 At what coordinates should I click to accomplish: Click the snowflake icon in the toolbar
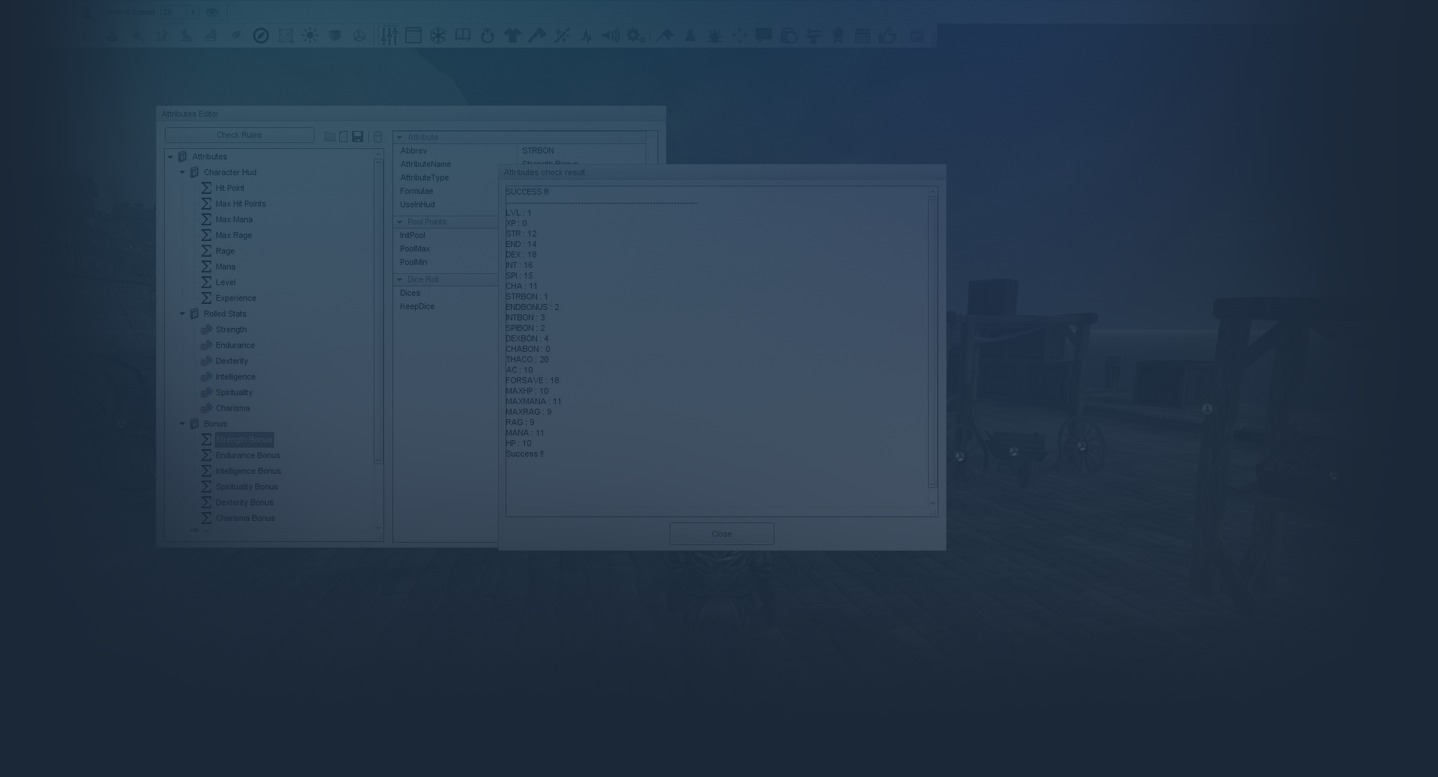pyautogui.click(x=438, y=36)
